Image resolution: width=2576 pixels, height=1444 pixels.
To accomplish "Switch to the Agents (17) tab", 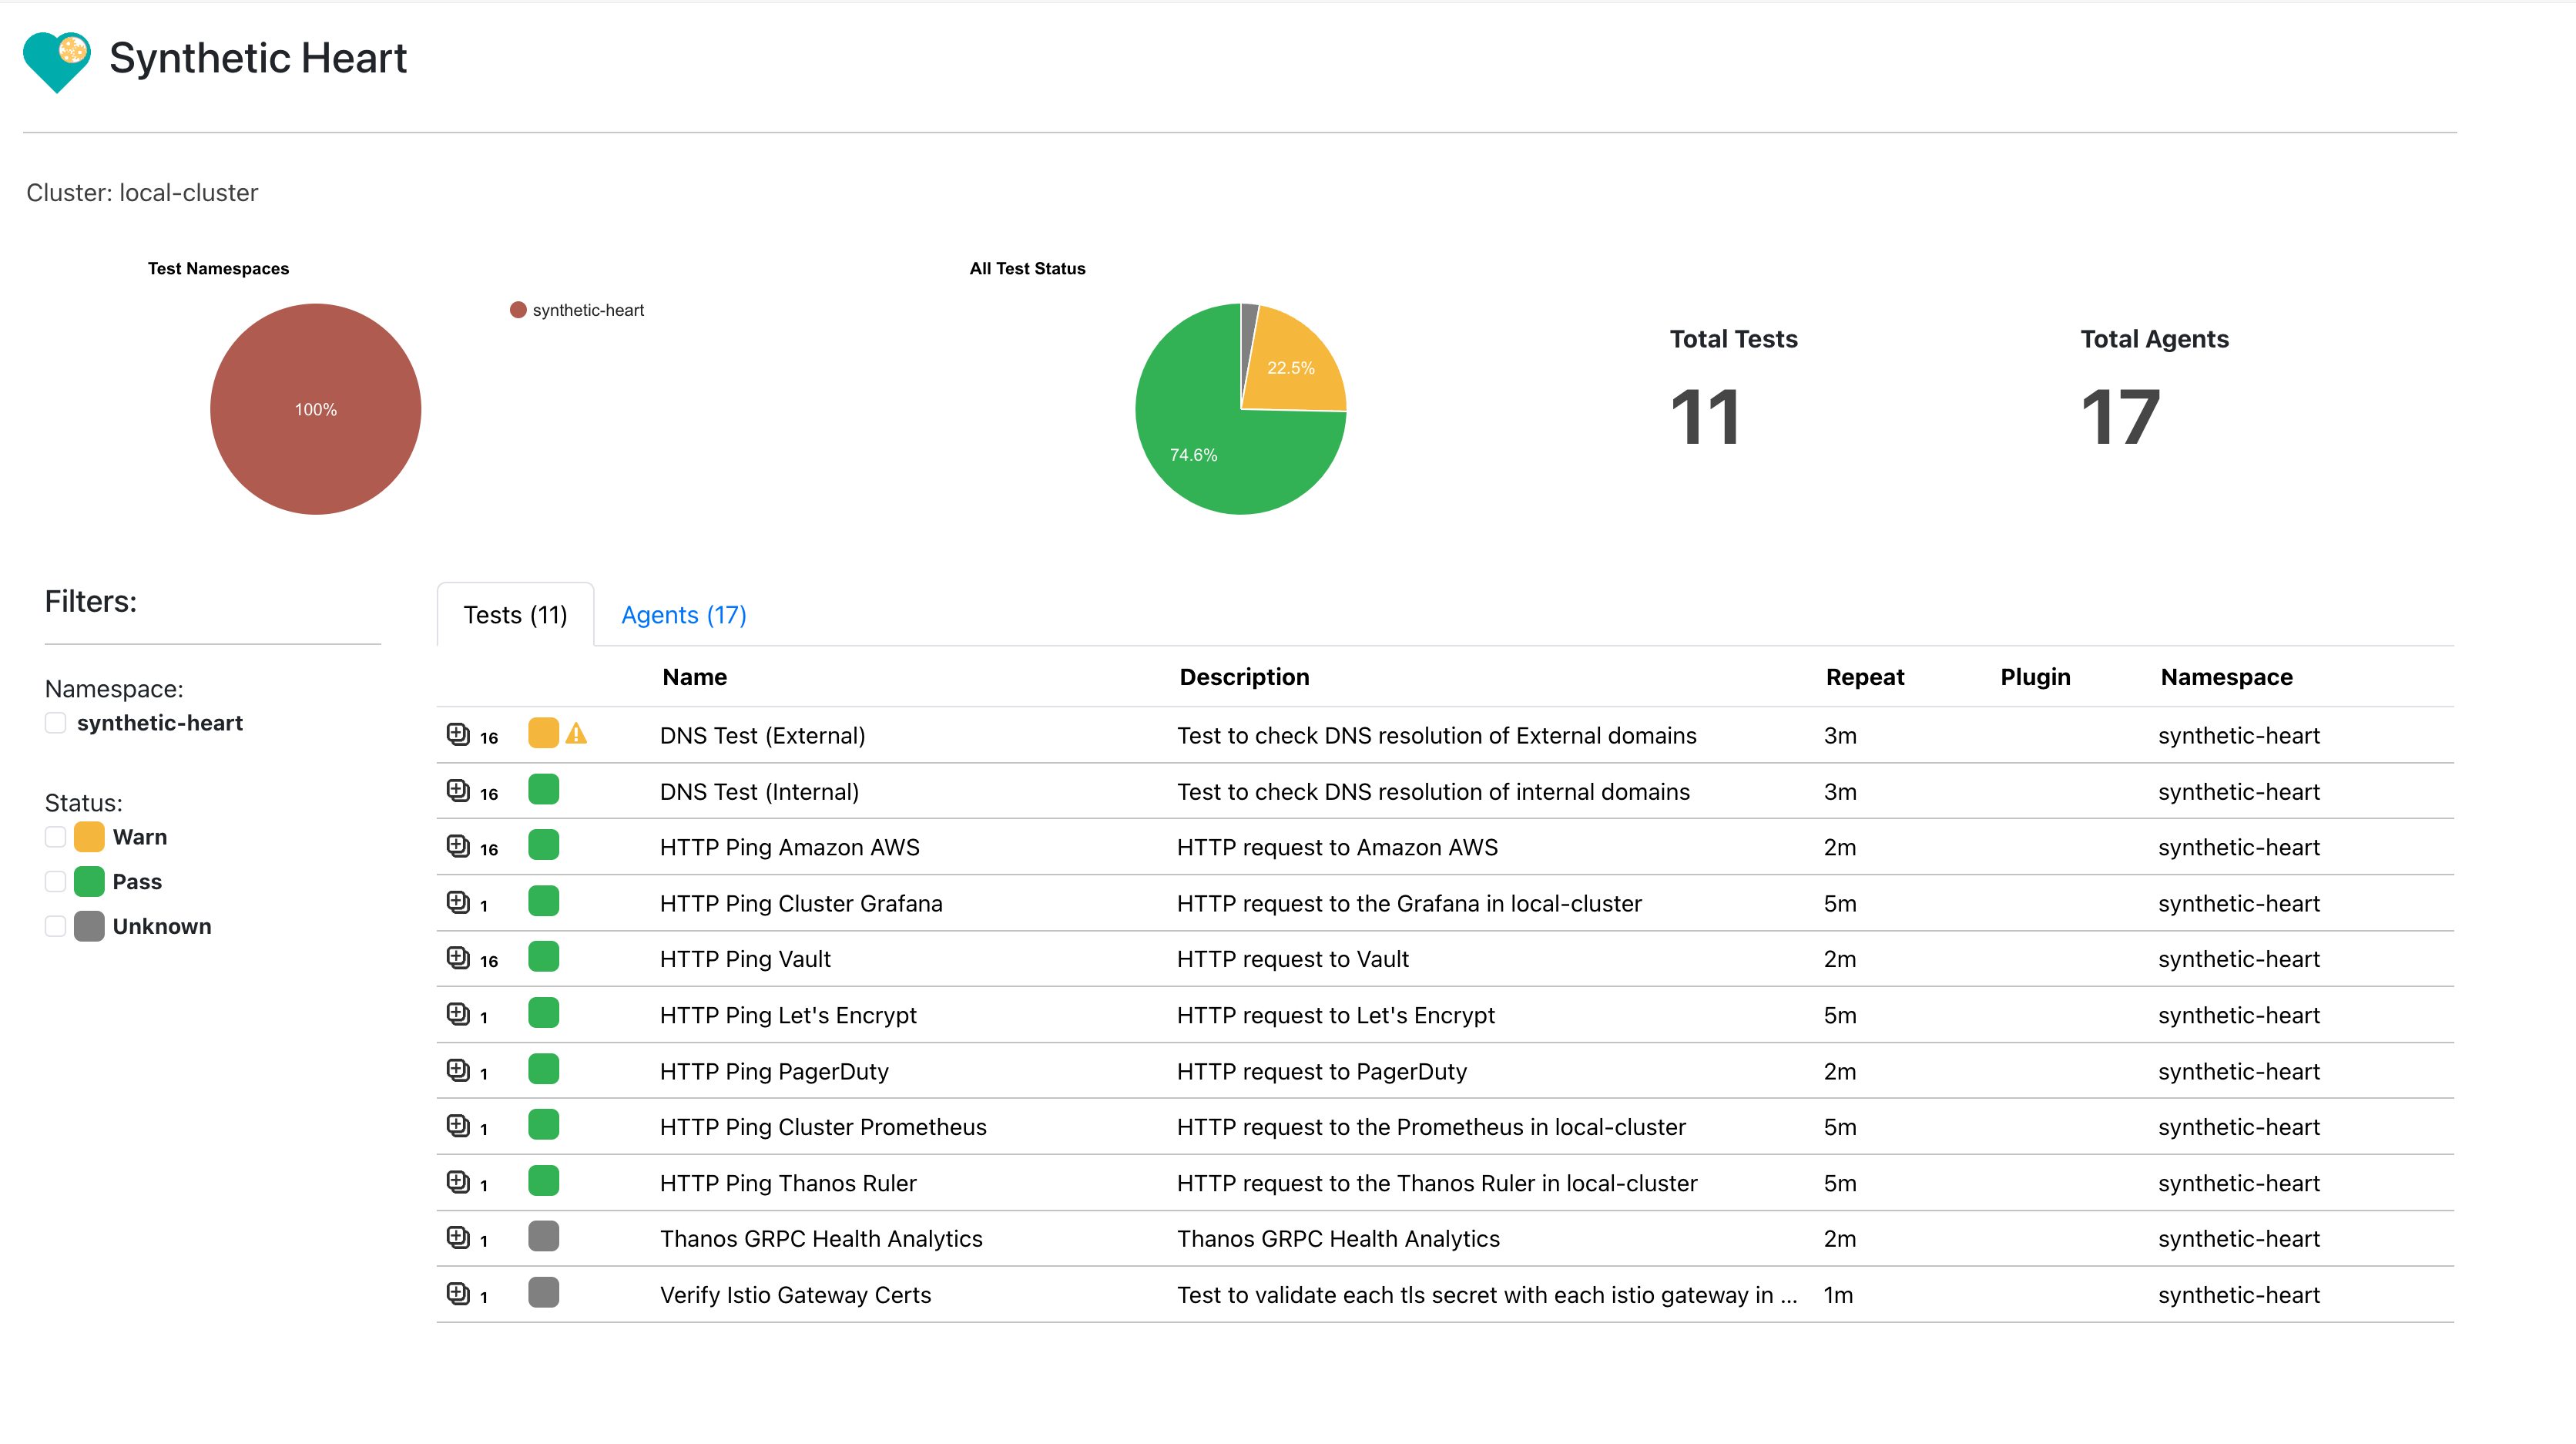I will click(683, 615).
